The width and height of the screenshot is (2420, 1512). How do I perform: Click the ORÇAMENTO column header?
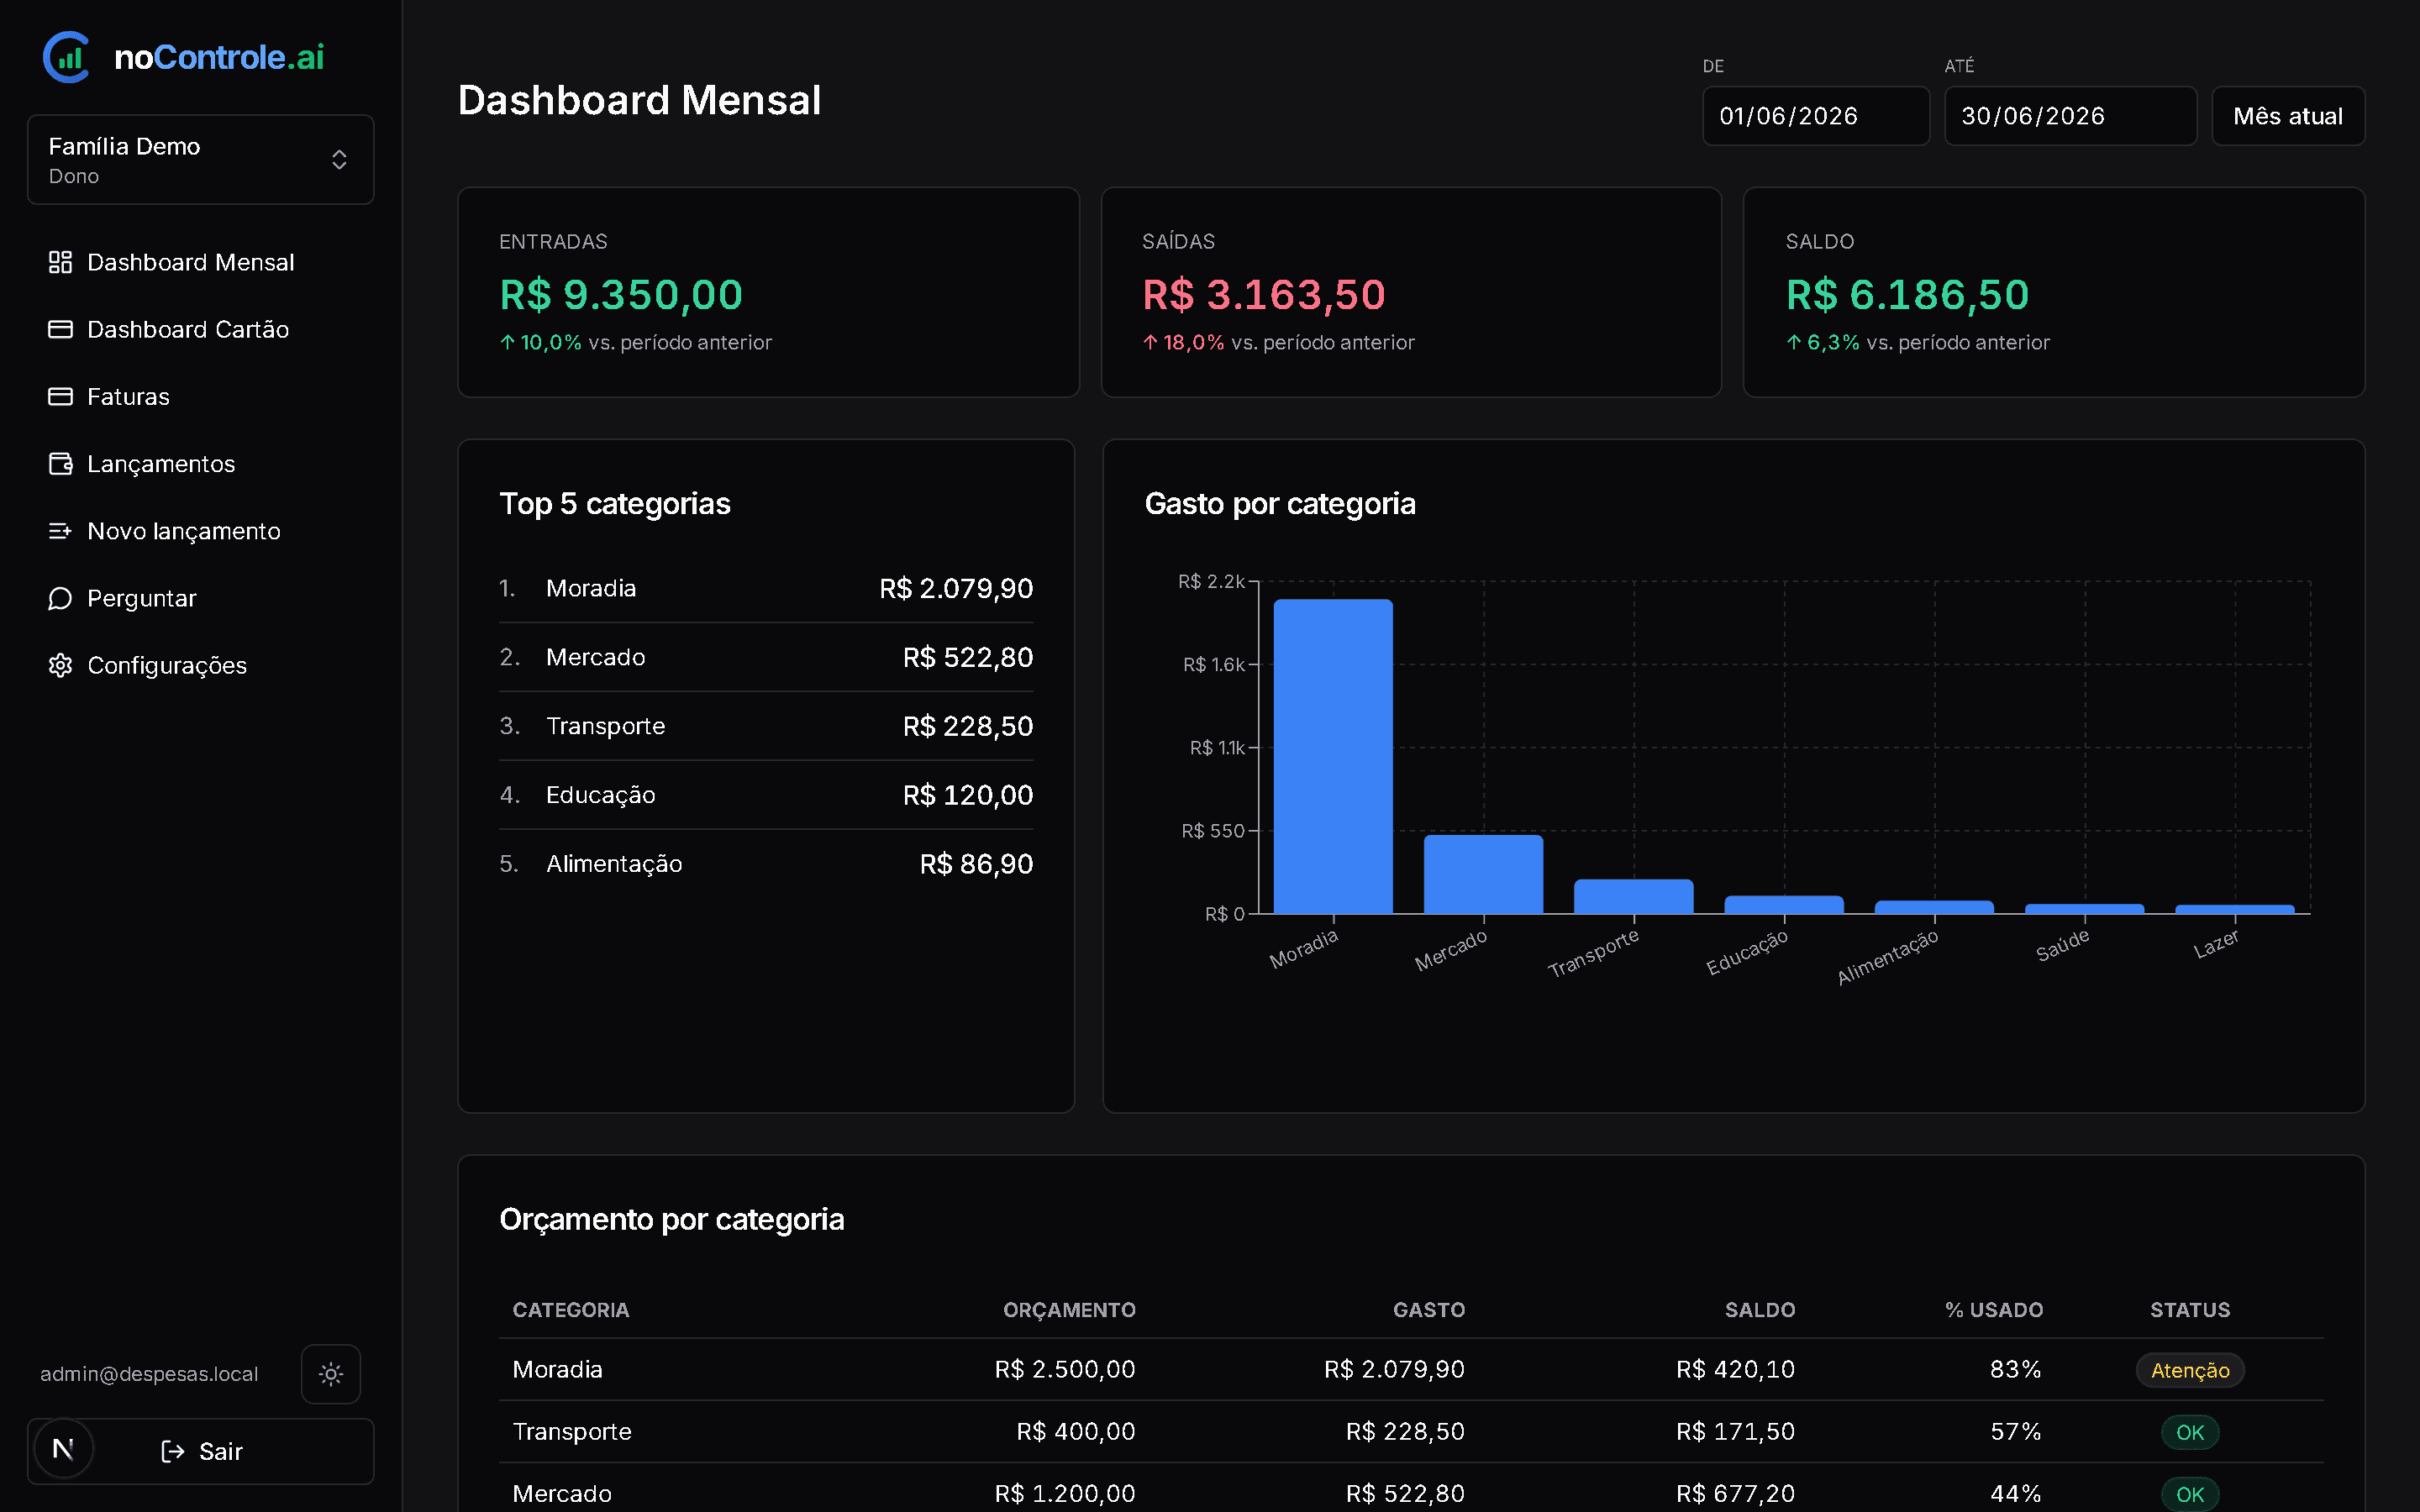(1069, 1310)
